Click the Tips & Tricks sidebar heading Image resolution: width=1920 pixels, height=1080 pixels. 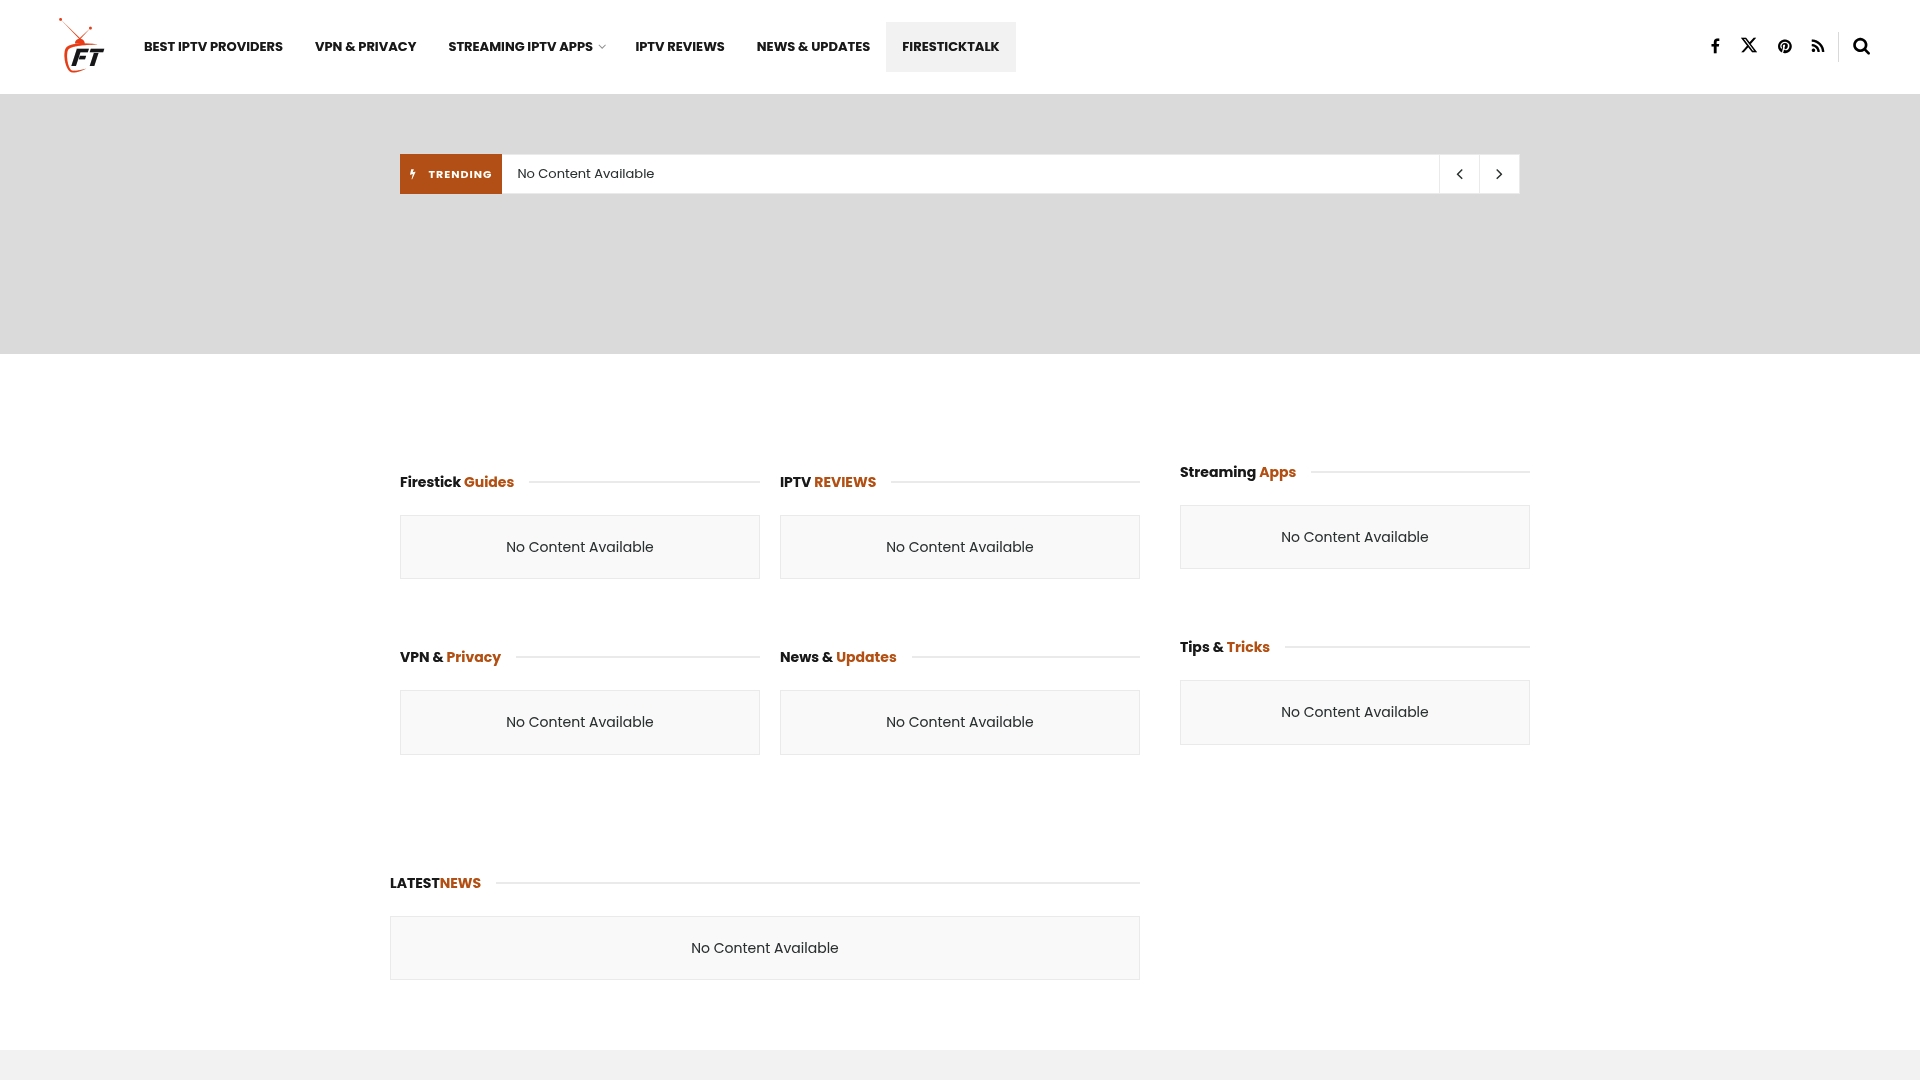(1224, 647)
